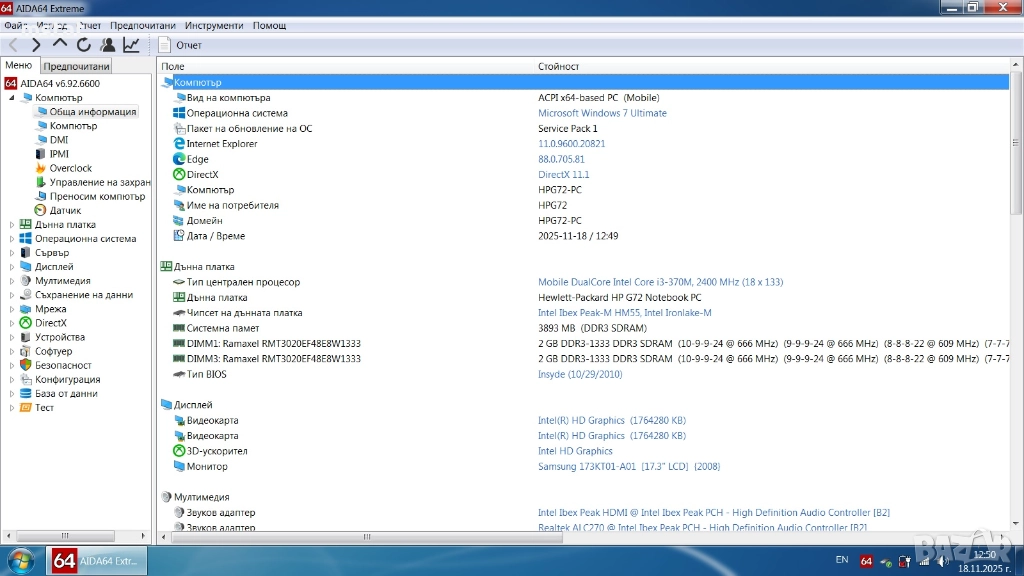This screenshot has width=1024, height=576.
Task: Switch to the Предпочитани tab
Action: tap(76, 66)
